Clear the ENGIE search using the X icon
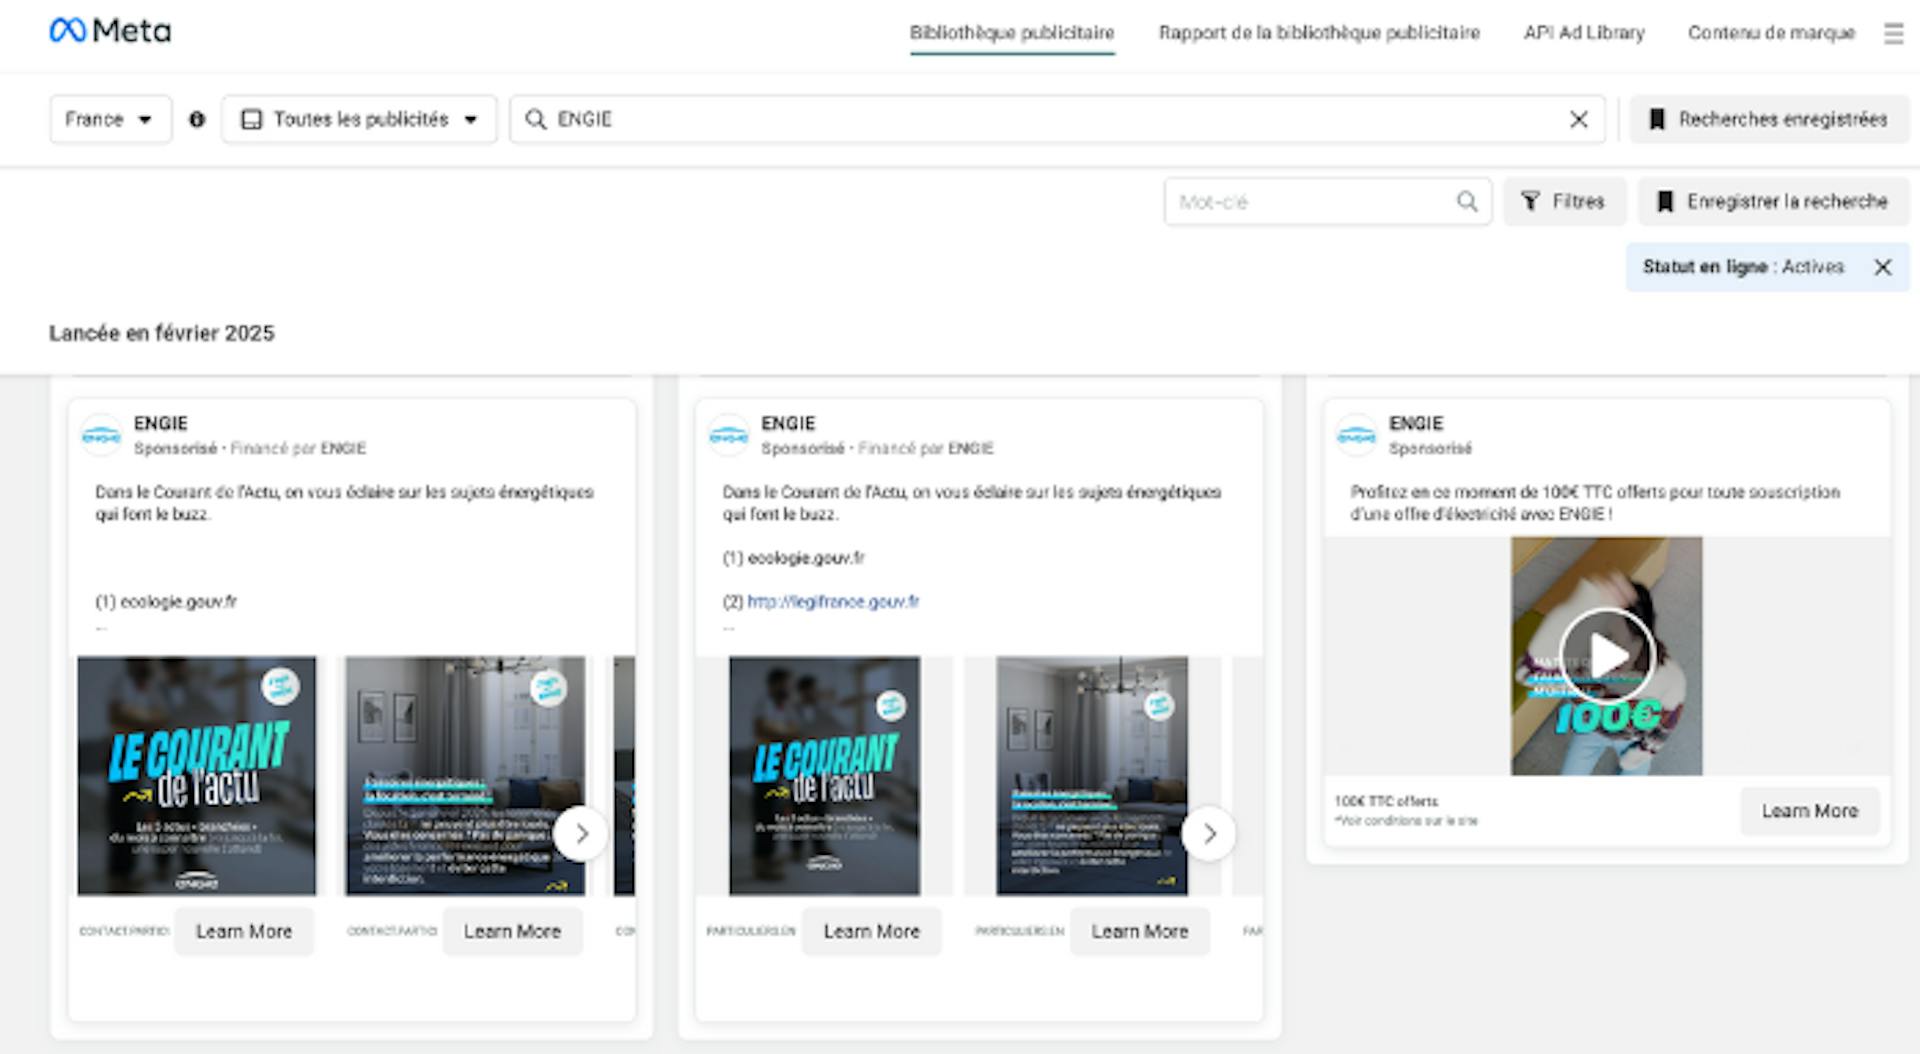This screenshot has height=1054, width=1920. [x=1578, y=119]
